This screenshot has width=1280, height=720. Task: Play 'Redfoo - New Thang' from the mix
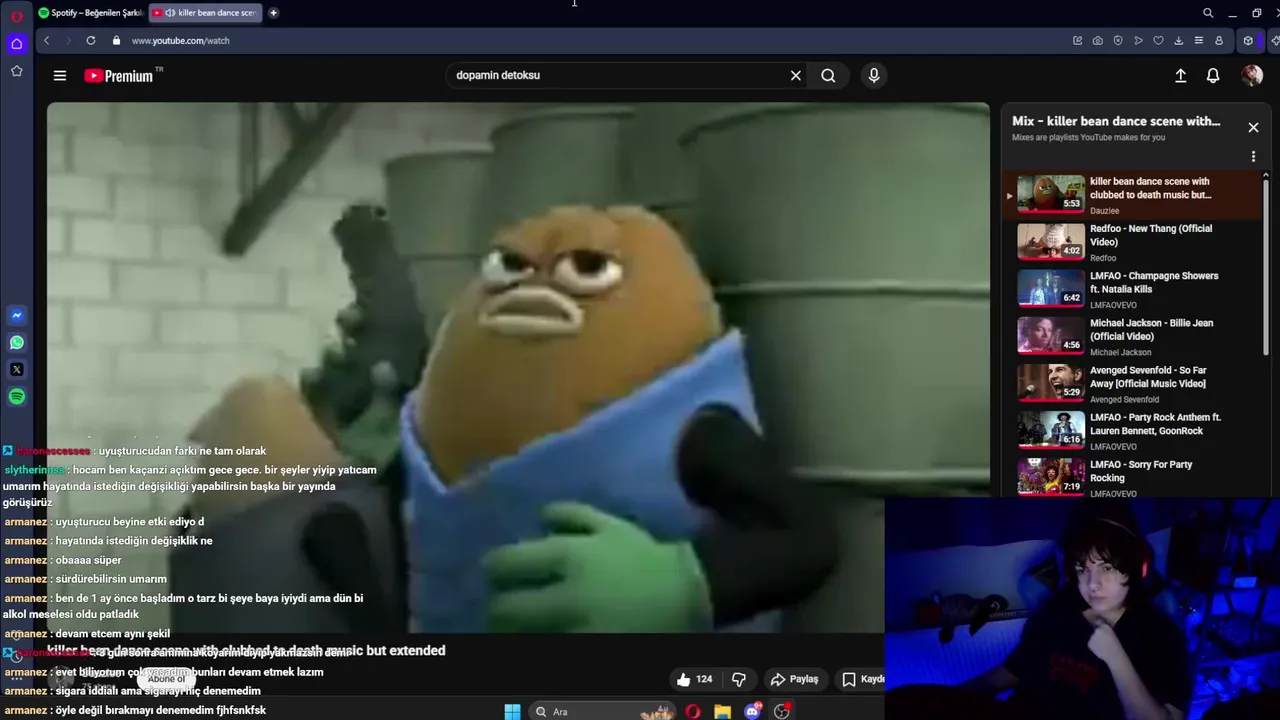[1130, 242]
